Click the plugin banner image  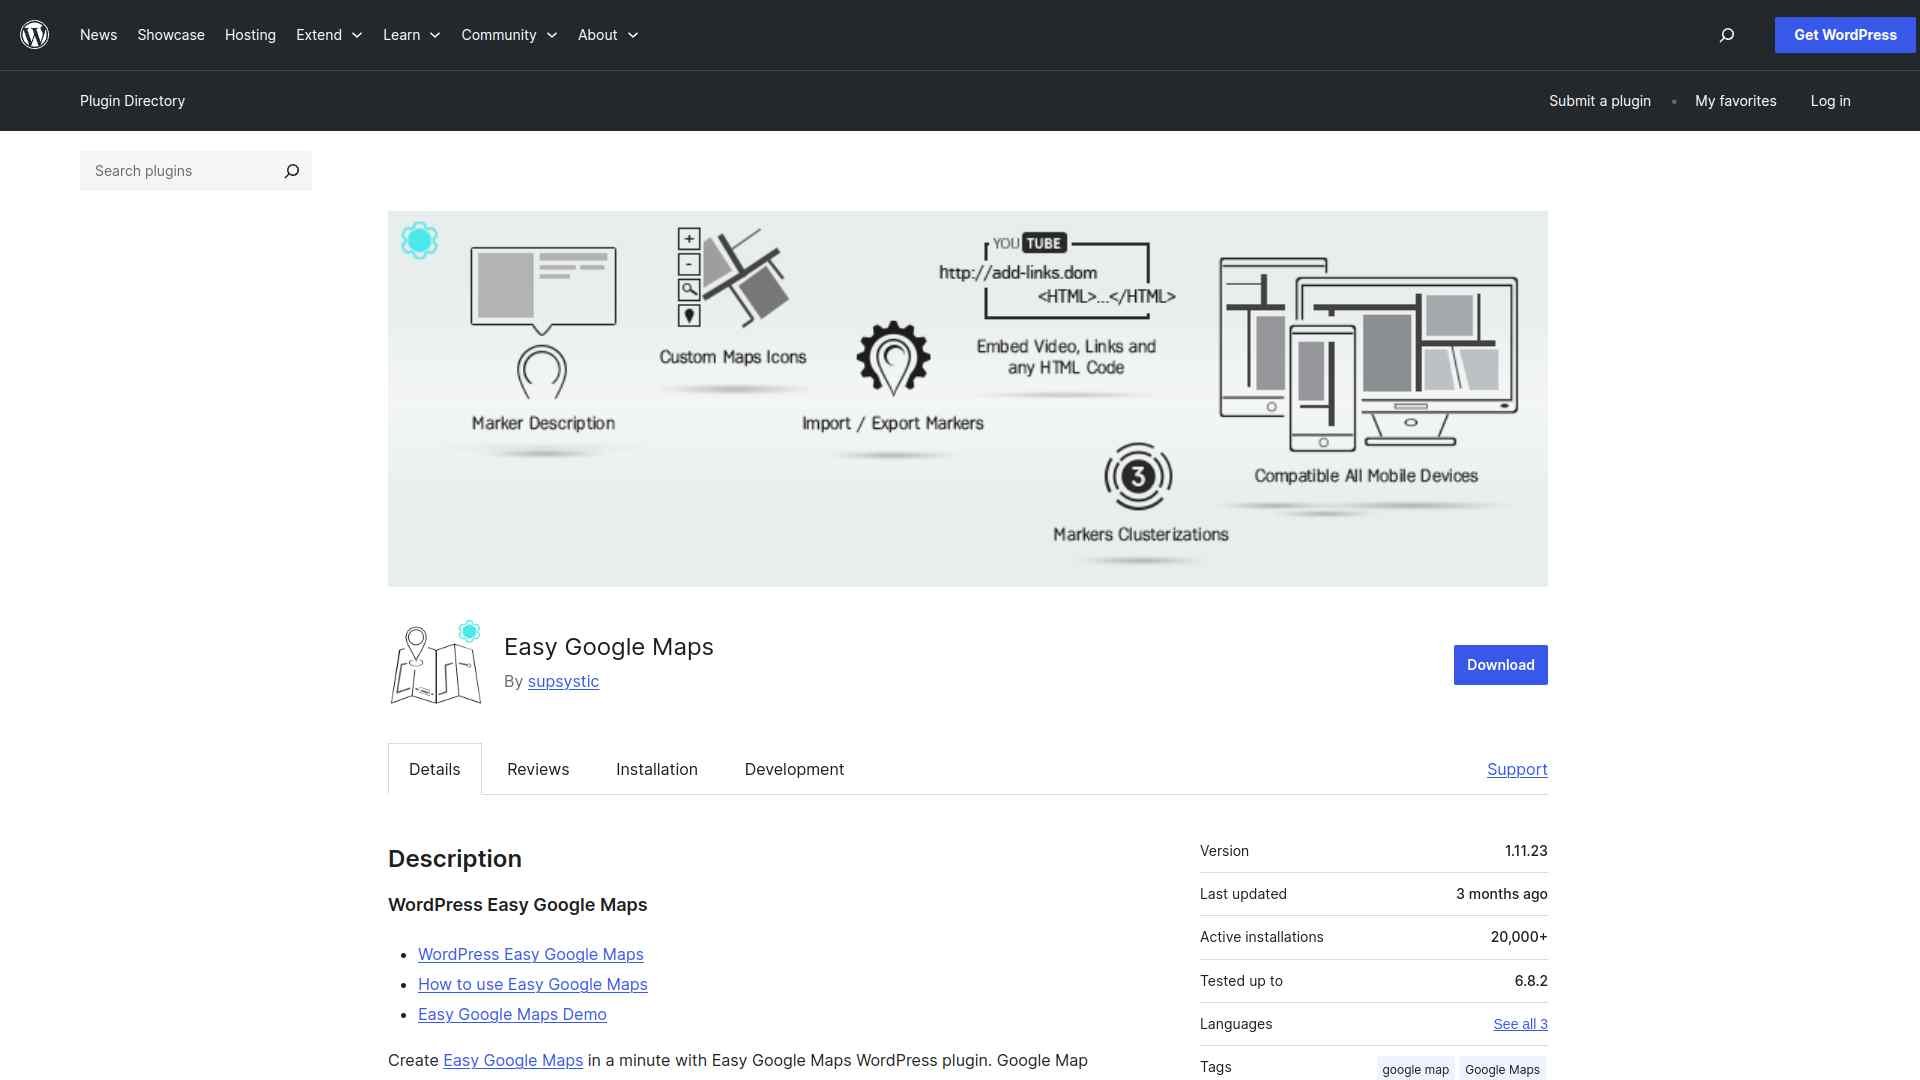(968, 399)
